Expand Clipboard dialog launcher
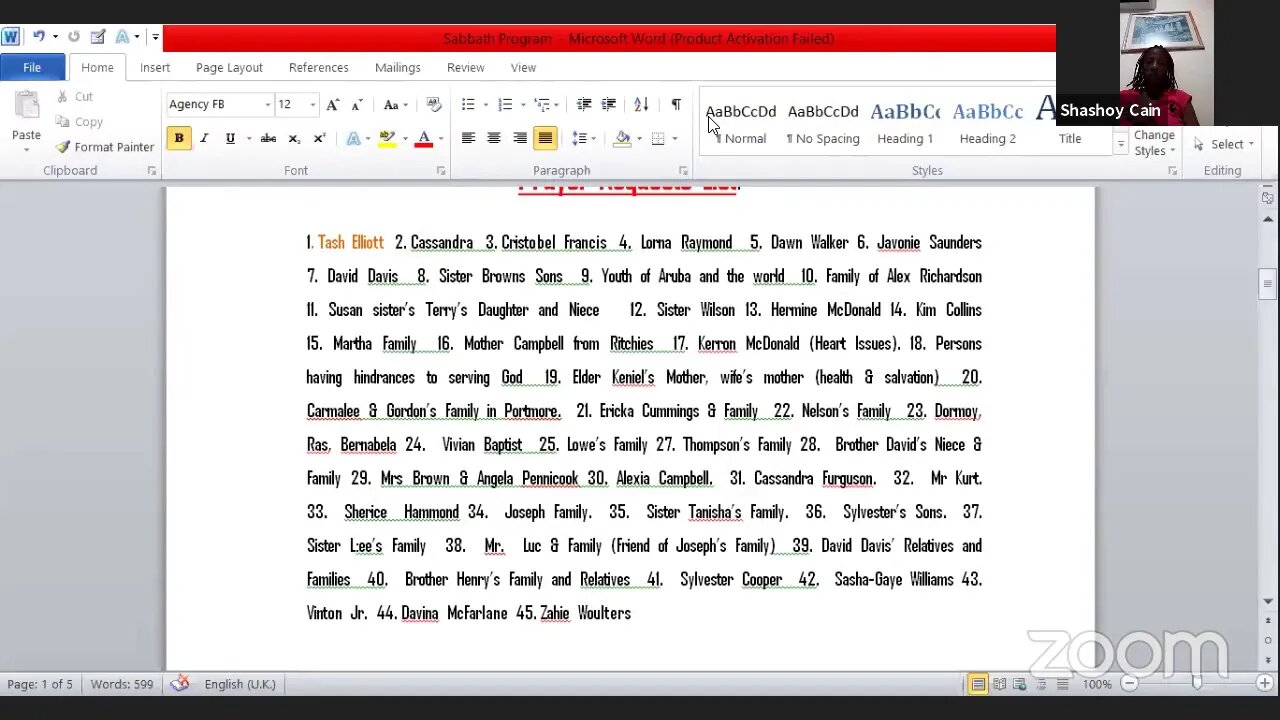Viewport: 1280px width, 720px height. (x=152, y=171)
